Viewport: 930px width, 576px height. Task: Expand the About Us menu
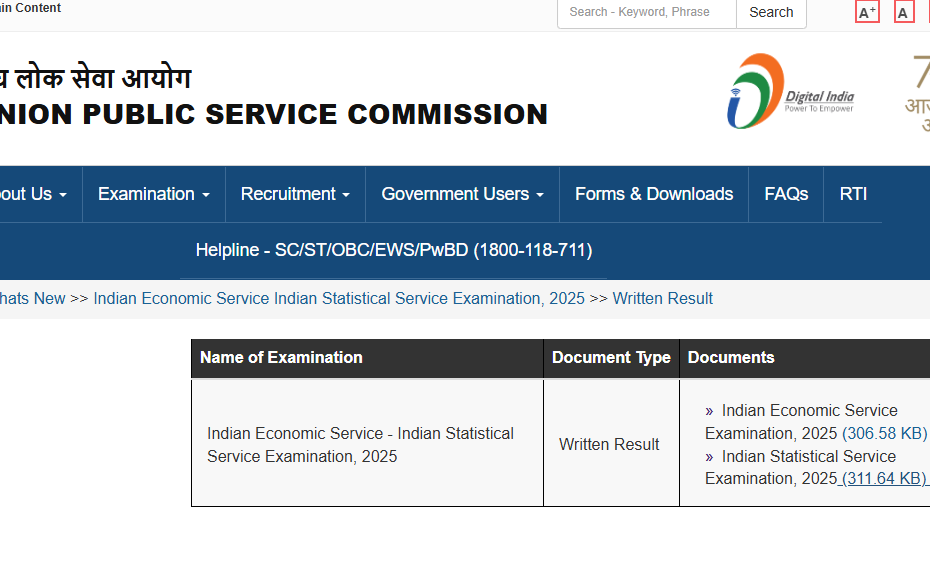point(33,194)
